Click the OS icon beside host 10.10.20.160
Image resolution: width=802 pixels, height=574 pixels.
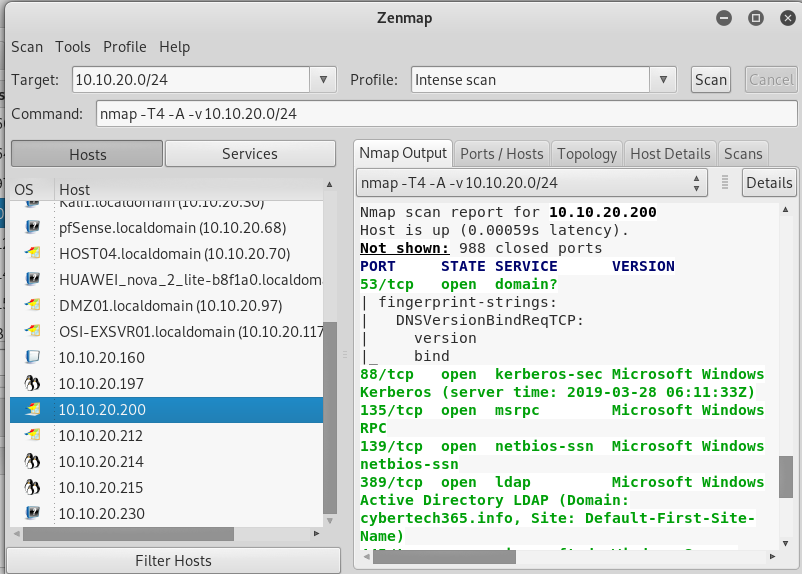[33, 357]
